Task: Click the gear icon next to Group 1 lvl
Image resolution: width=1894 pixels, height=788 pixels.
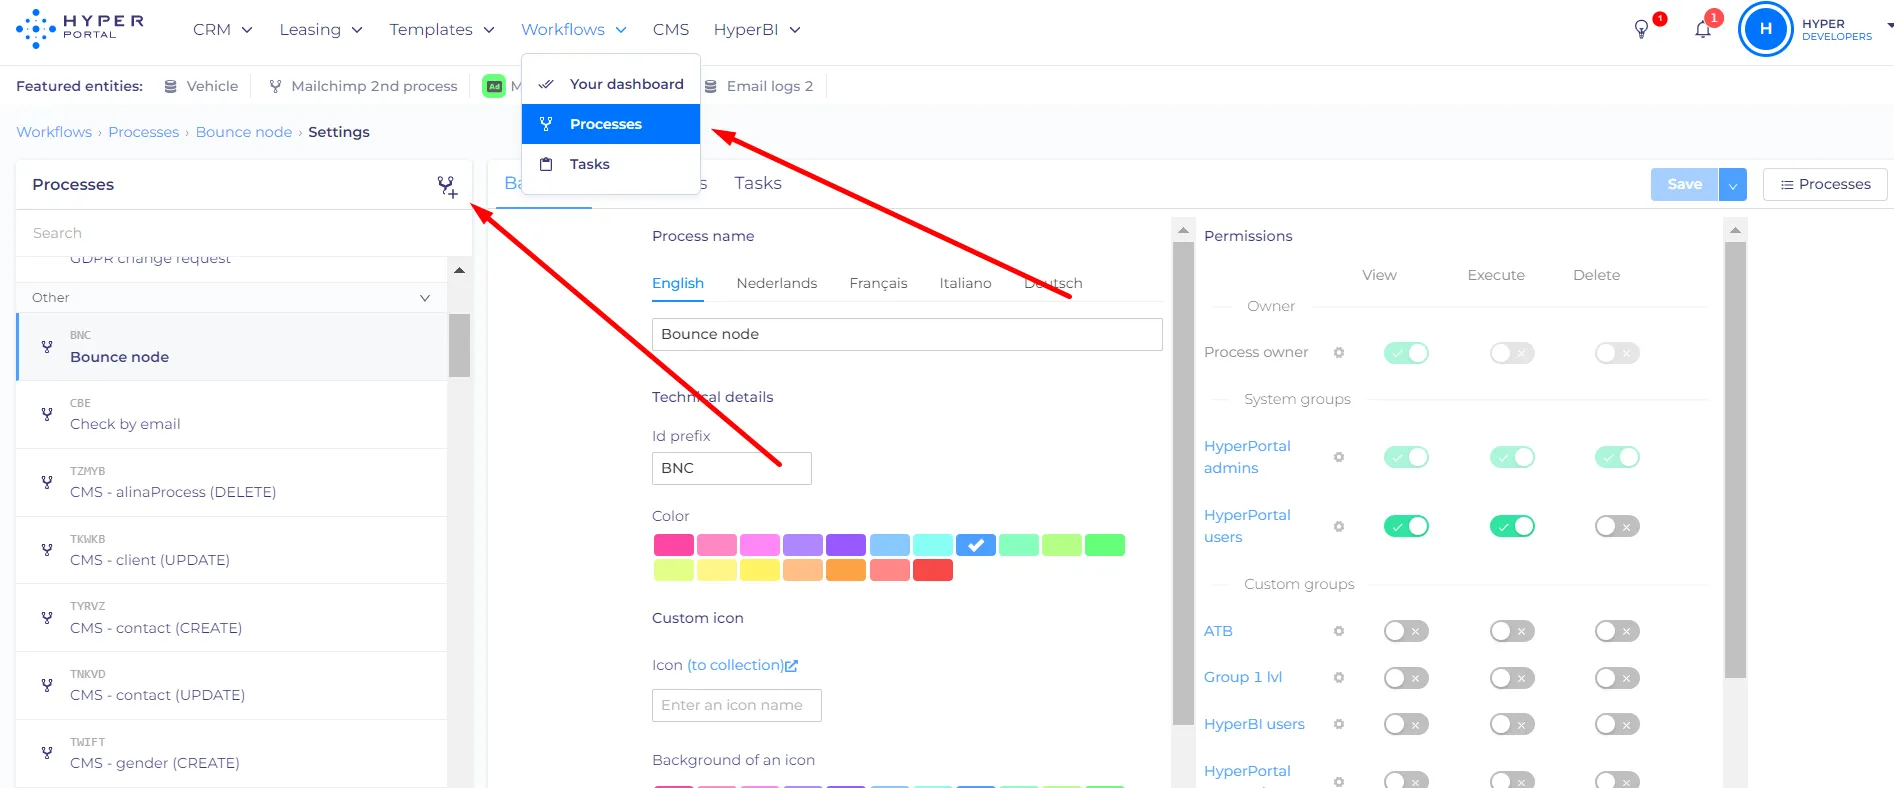Action: (x=1339, y=677)
